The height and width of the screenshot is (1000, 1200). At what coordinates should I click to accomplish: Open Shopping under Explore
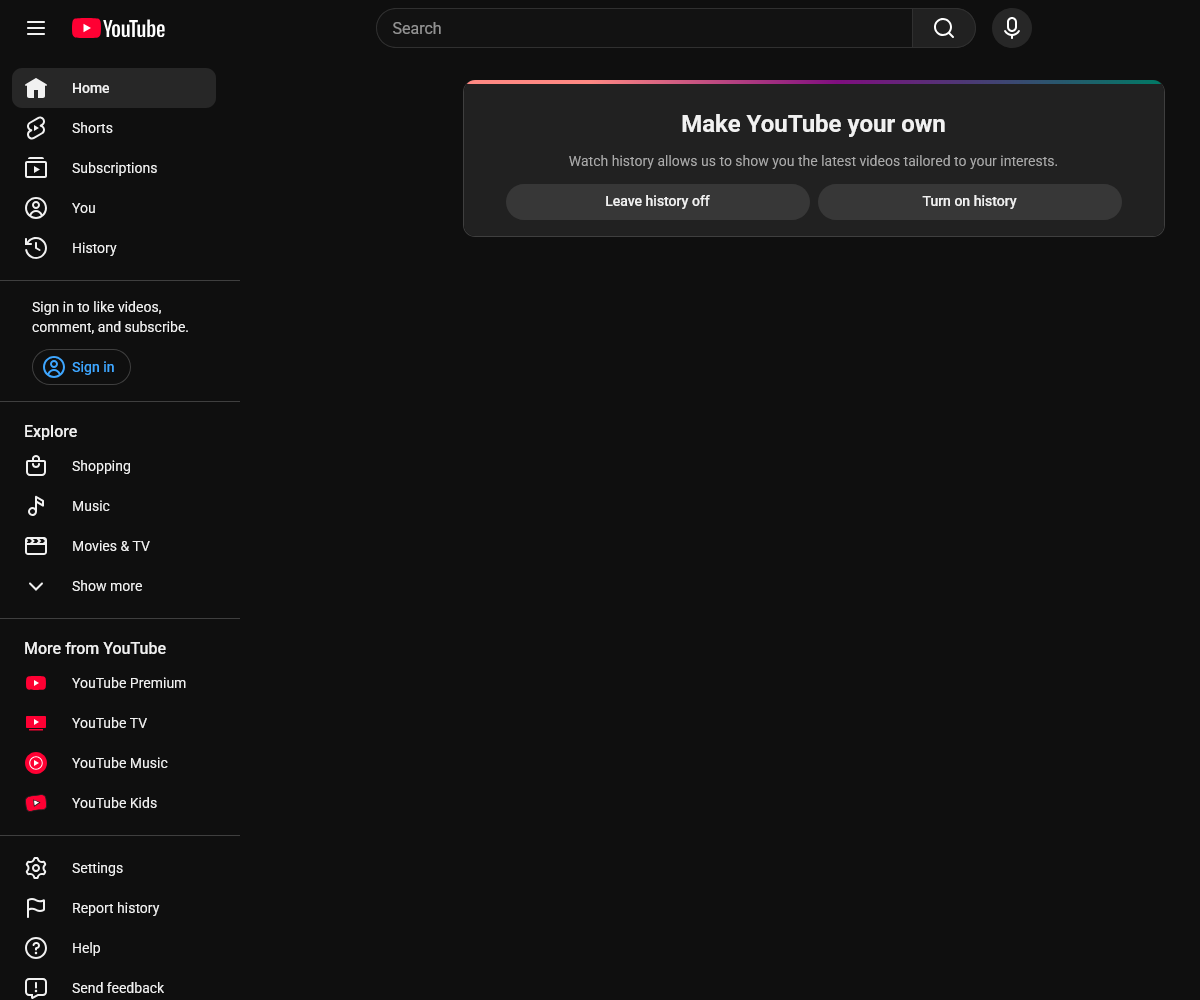[101, 466]
